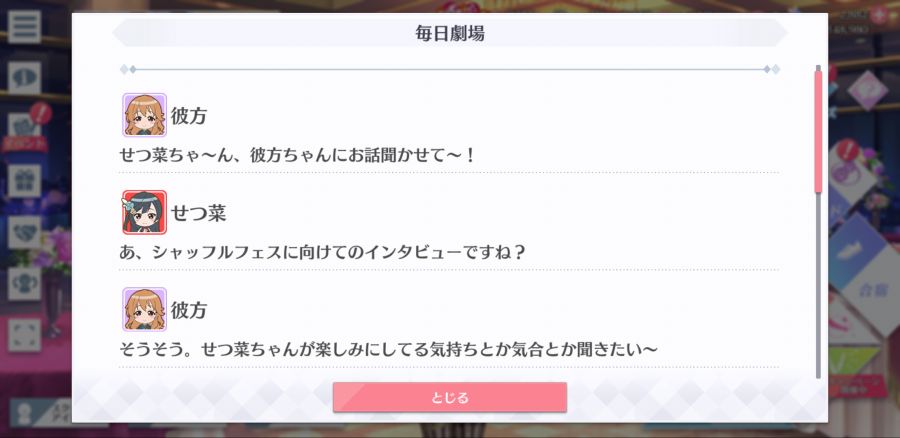Toggle the fullscreen expand-corners icon
Viewport: 900px width, 438px height.
point(24,335)
